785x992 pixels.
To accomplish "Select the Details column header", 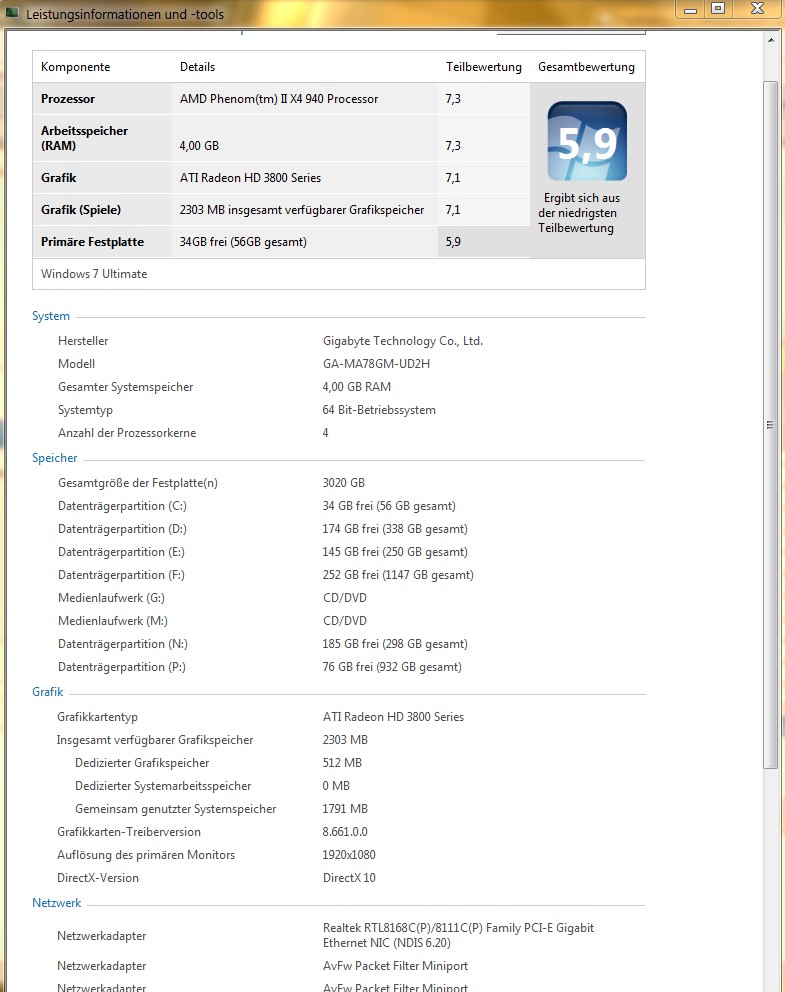I will [197, 67].
